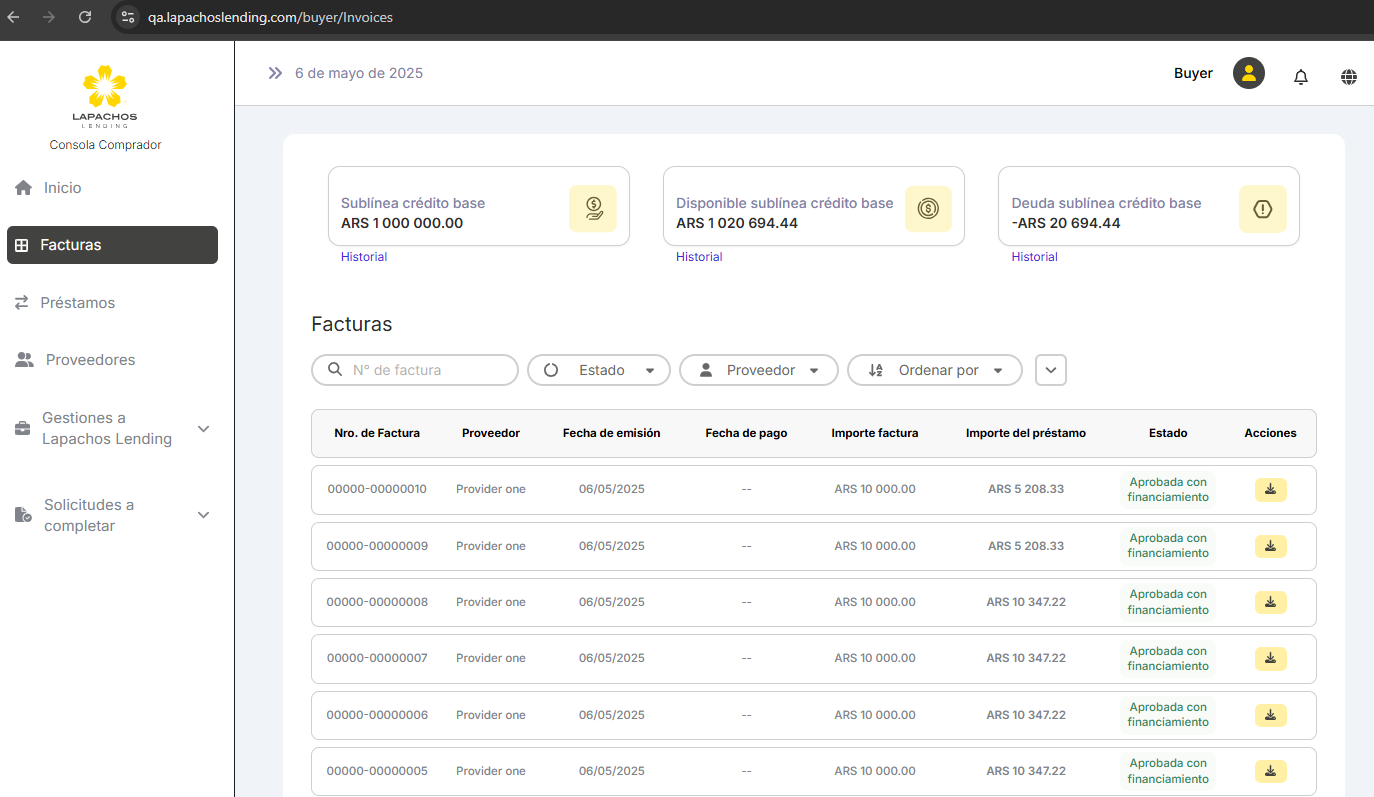Open Proveedores in the sidebar
This screenshot has width=1374, height=797.
coord(89,360)
